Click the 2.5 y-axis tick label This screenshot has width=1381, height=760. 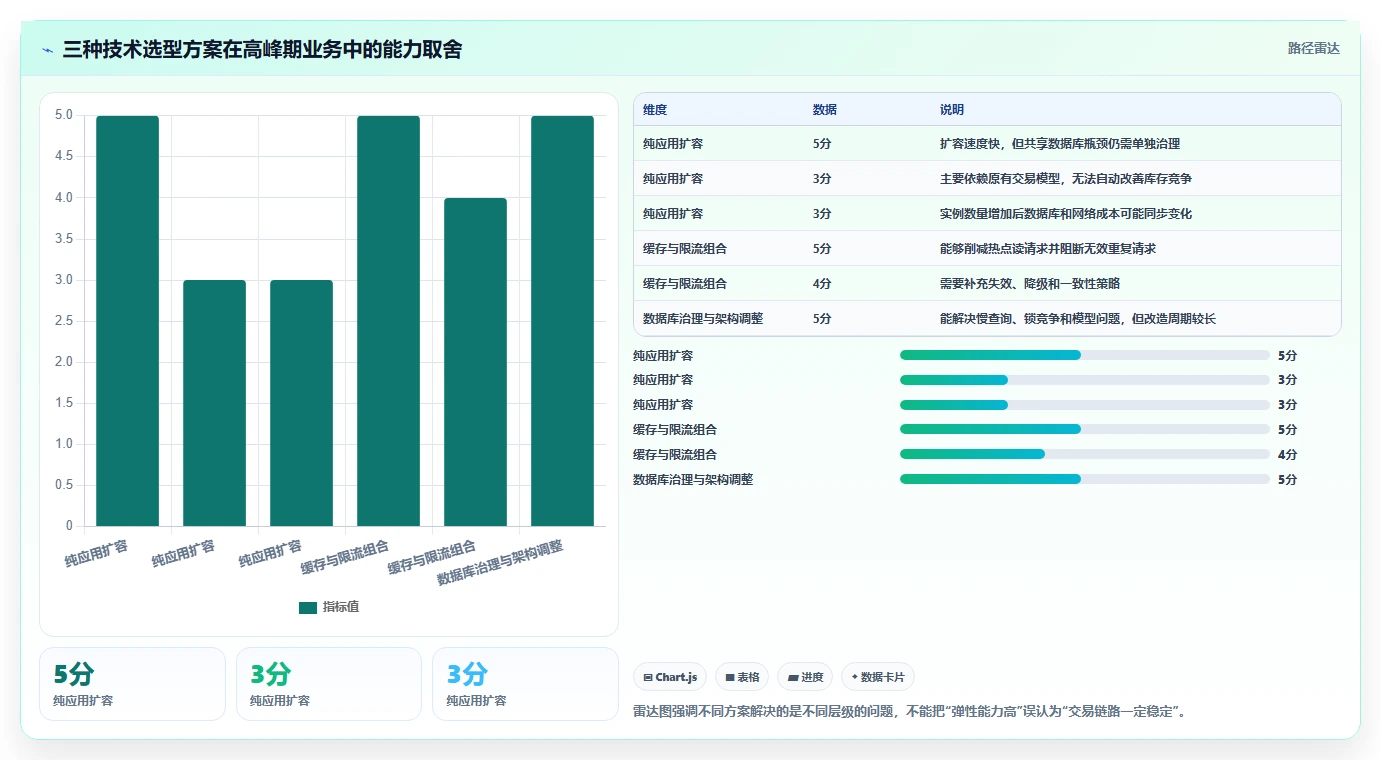coord(64,321)
